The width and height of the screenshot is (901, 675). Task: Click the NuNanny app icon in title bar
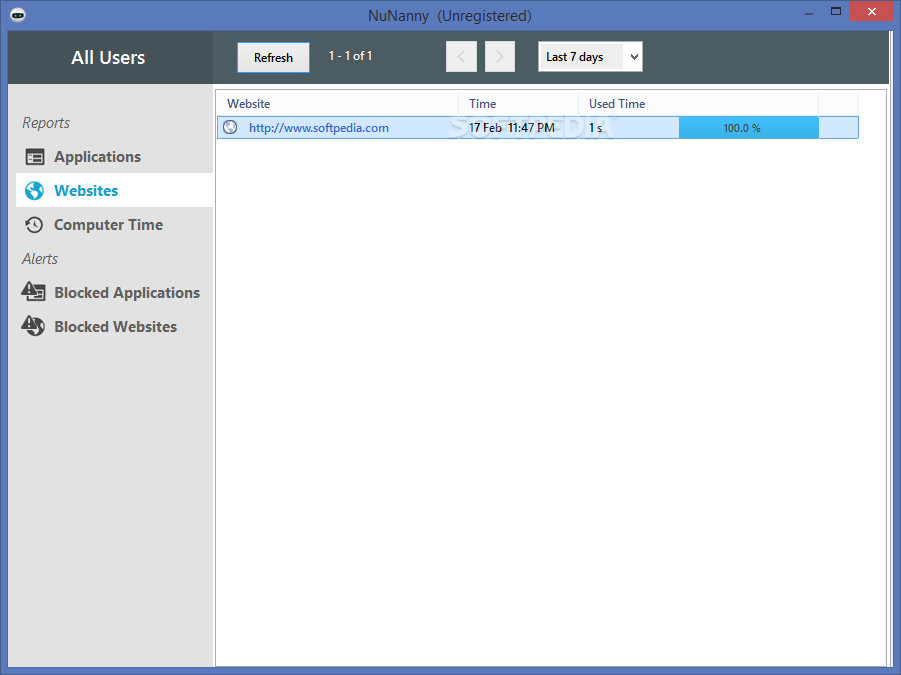(x=18, y=15)
